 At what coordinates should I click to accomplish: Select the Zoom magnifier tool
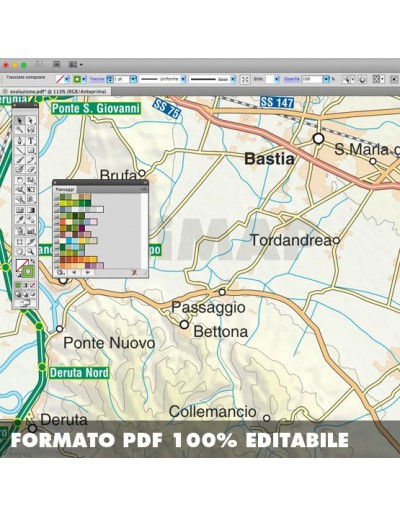(x=30, y=251)
